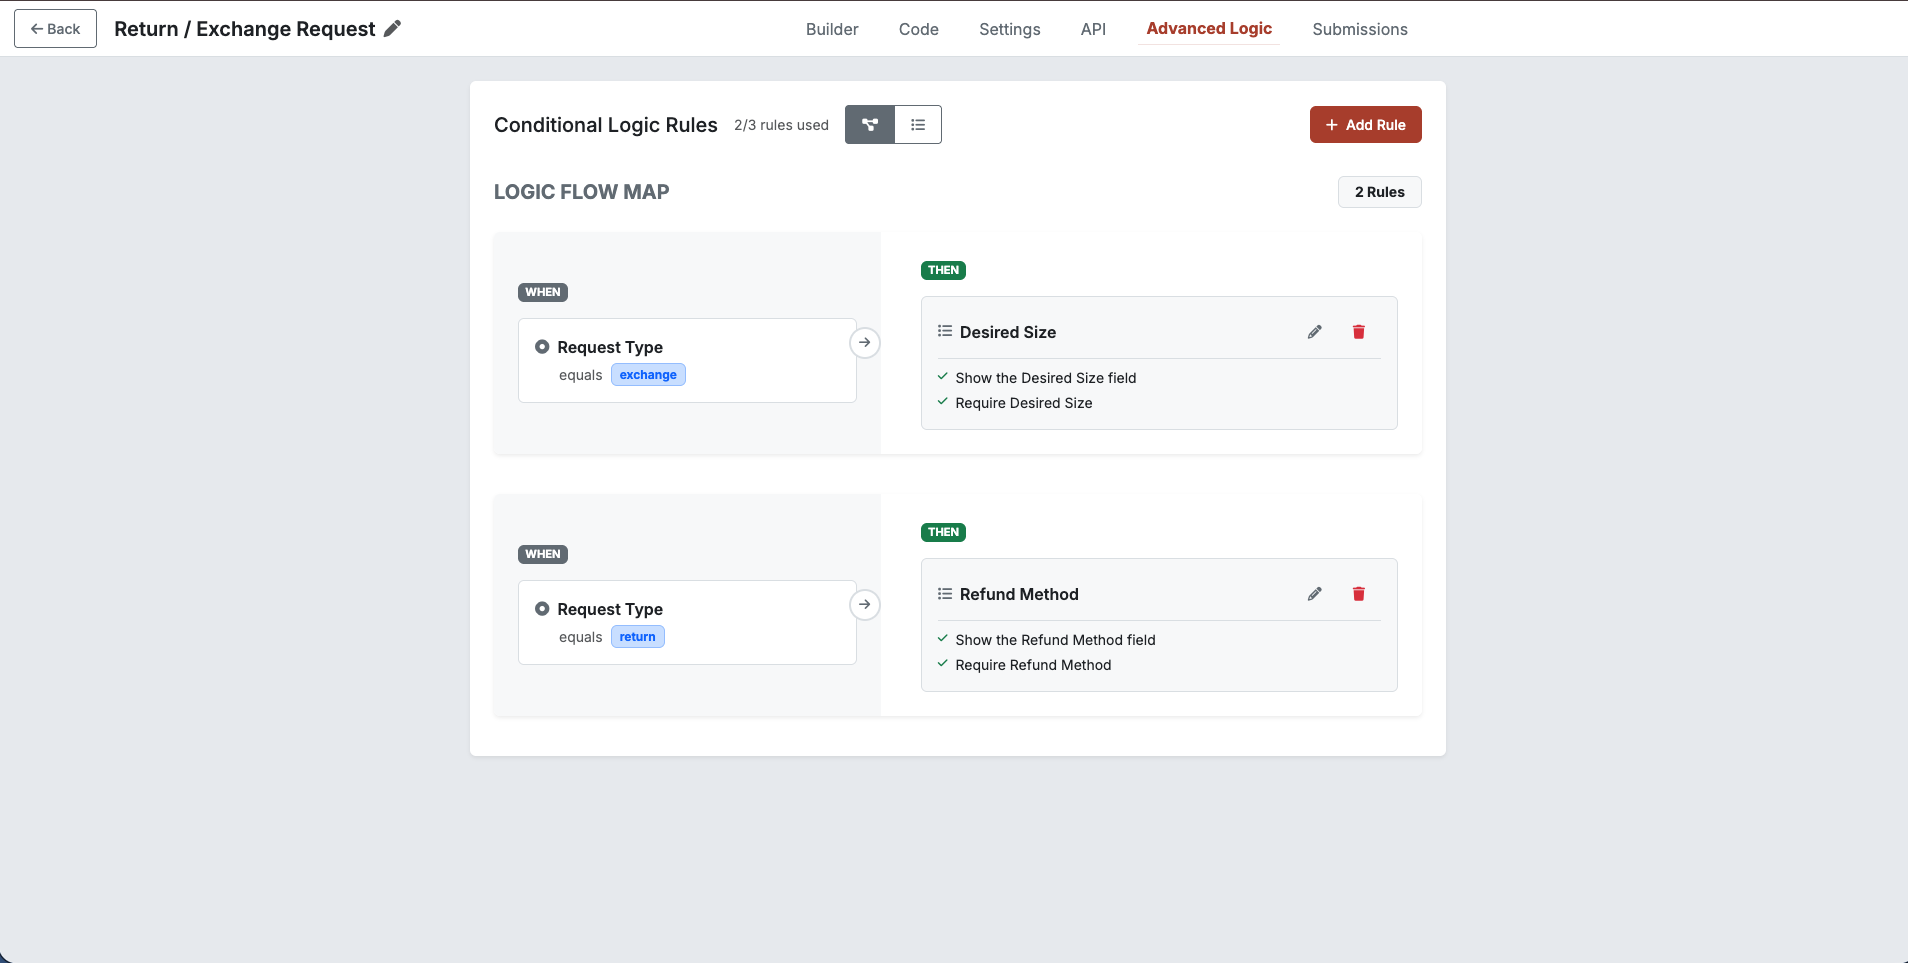Click the list icon beside Refund Method
The width and height of the screenshot is (1908, 963).
[x=945, y=592]
